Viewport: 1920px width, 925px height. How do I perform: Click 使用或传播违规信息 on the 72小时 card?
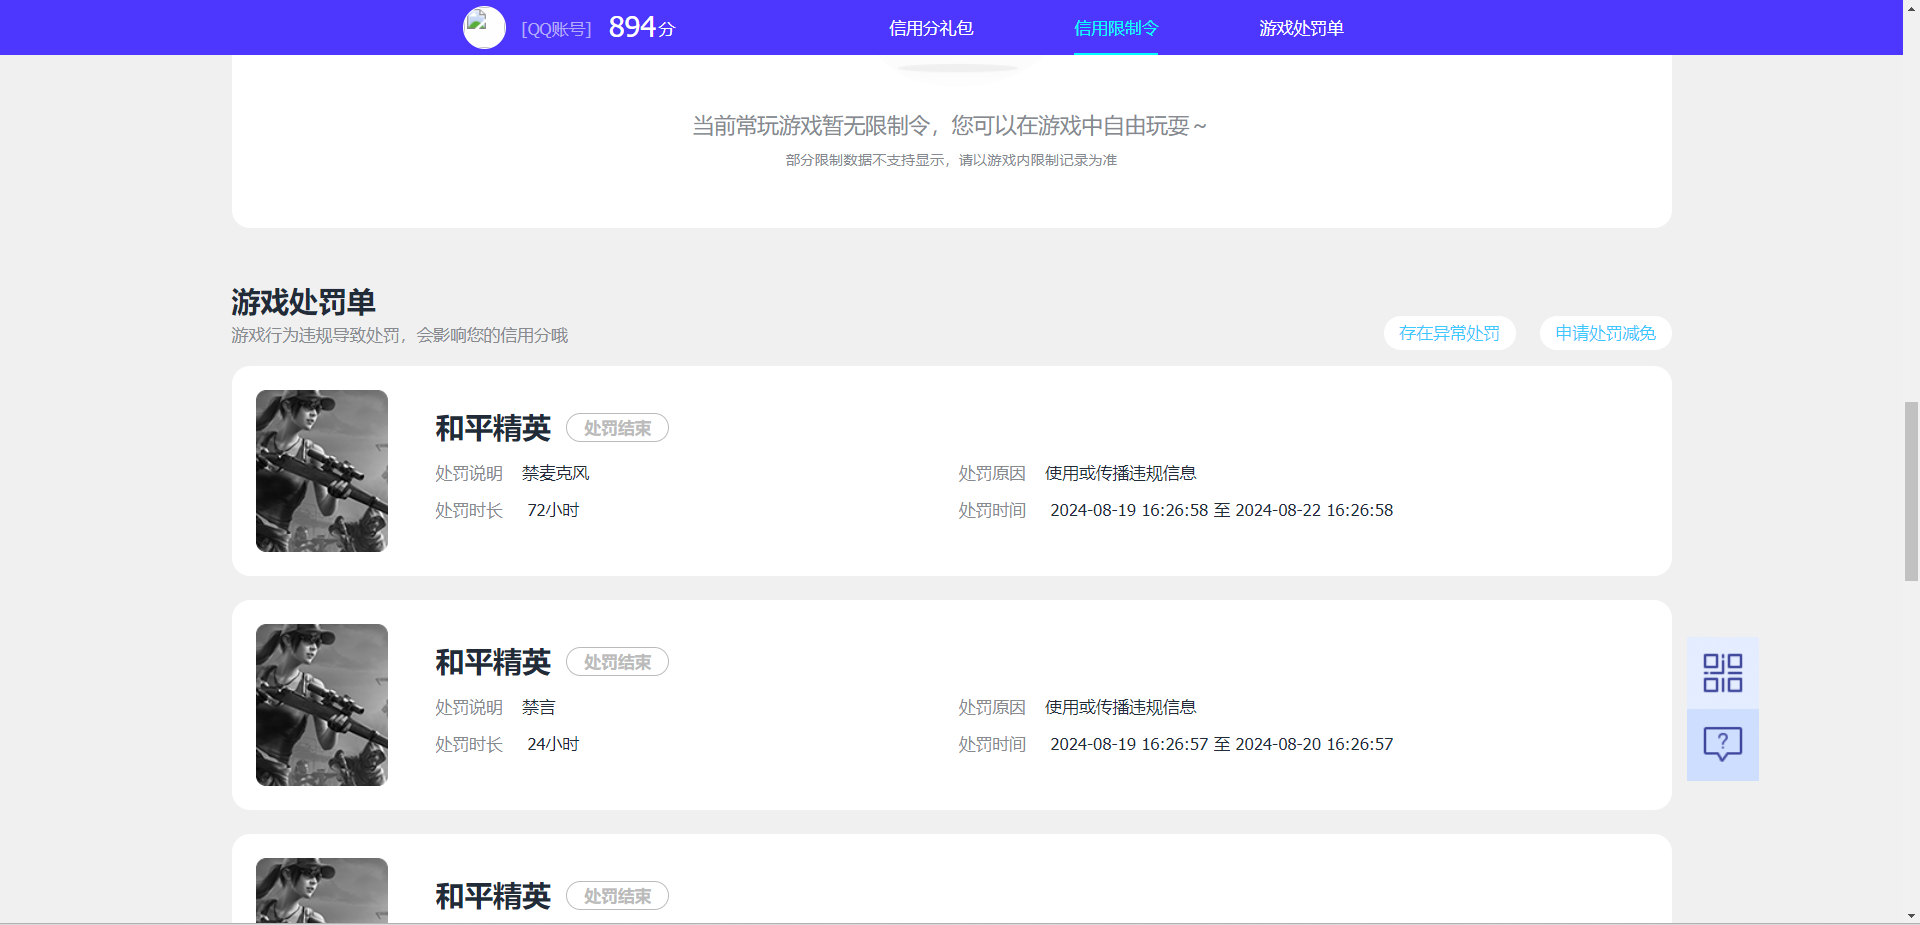coord(1121,473)
